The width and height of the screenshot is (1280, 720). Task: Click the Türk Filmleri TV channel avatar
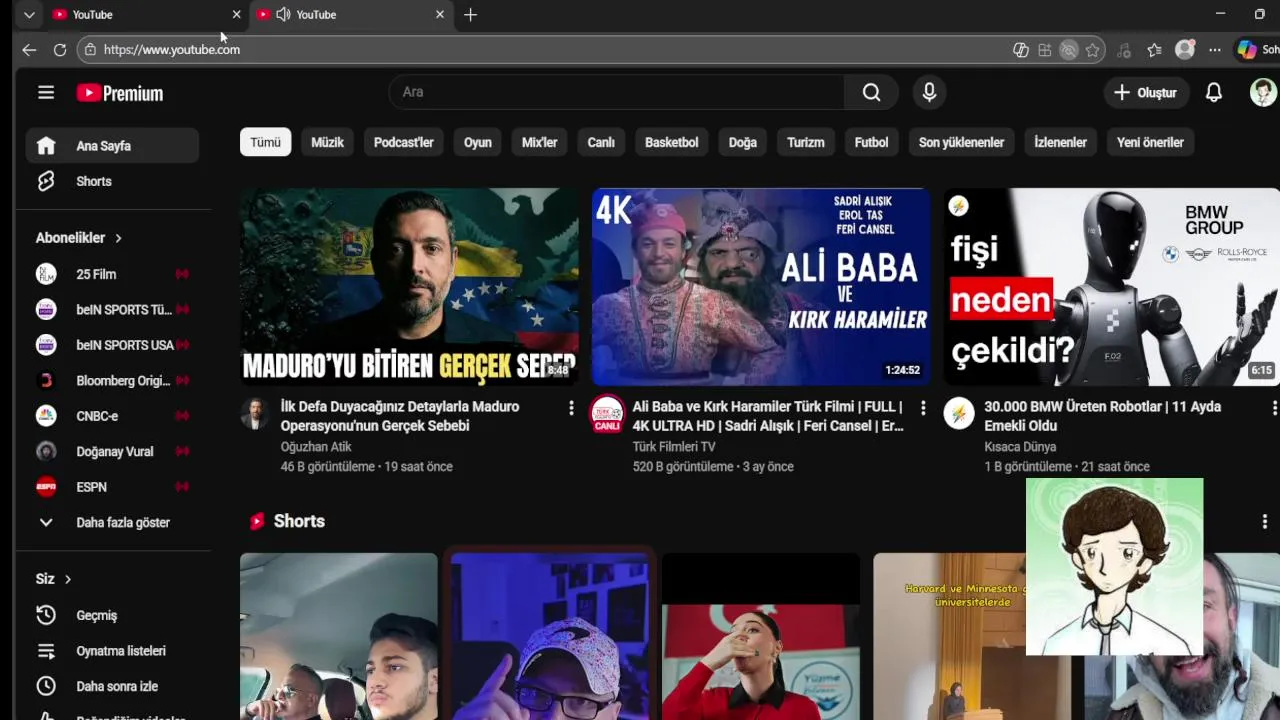click(606, 413)
